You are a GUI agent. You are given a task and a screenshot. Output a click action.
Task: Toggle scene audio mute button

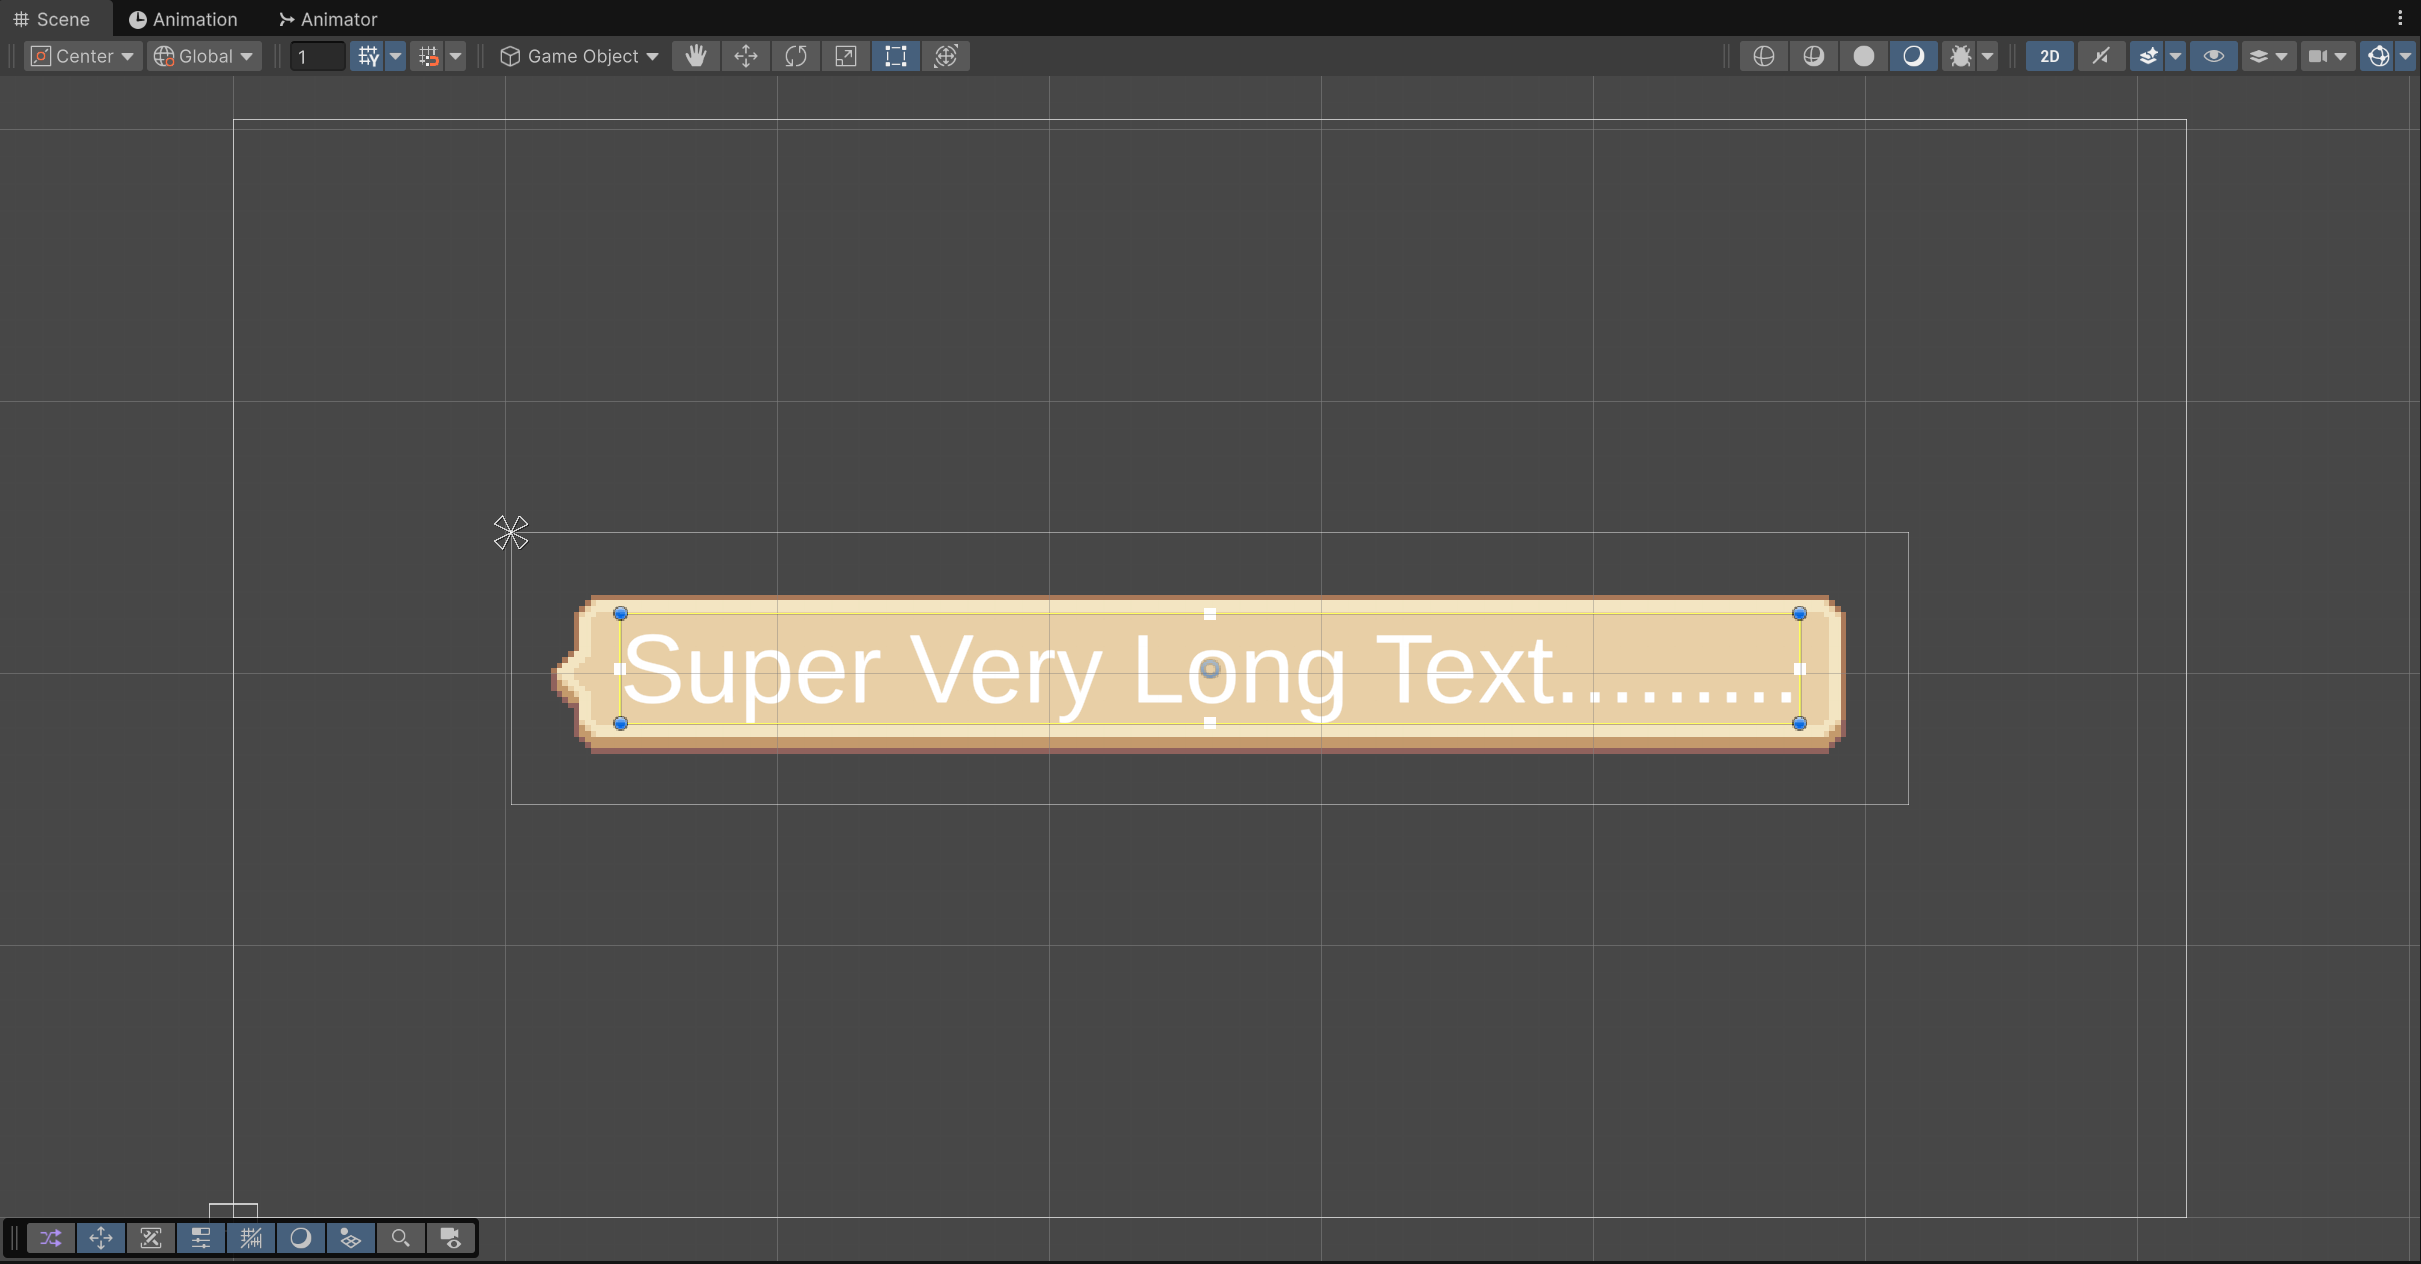[2100, 56]
